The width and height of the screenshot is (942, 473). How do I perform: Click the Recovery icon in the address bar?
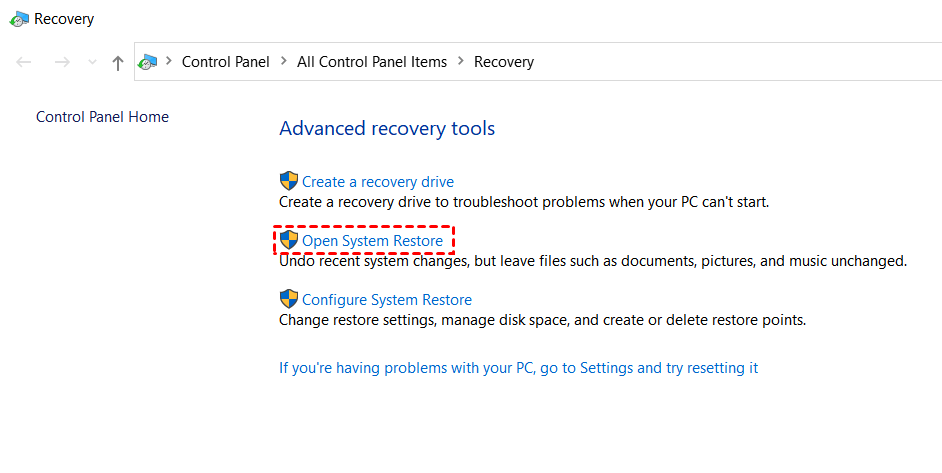click(148, 62)
